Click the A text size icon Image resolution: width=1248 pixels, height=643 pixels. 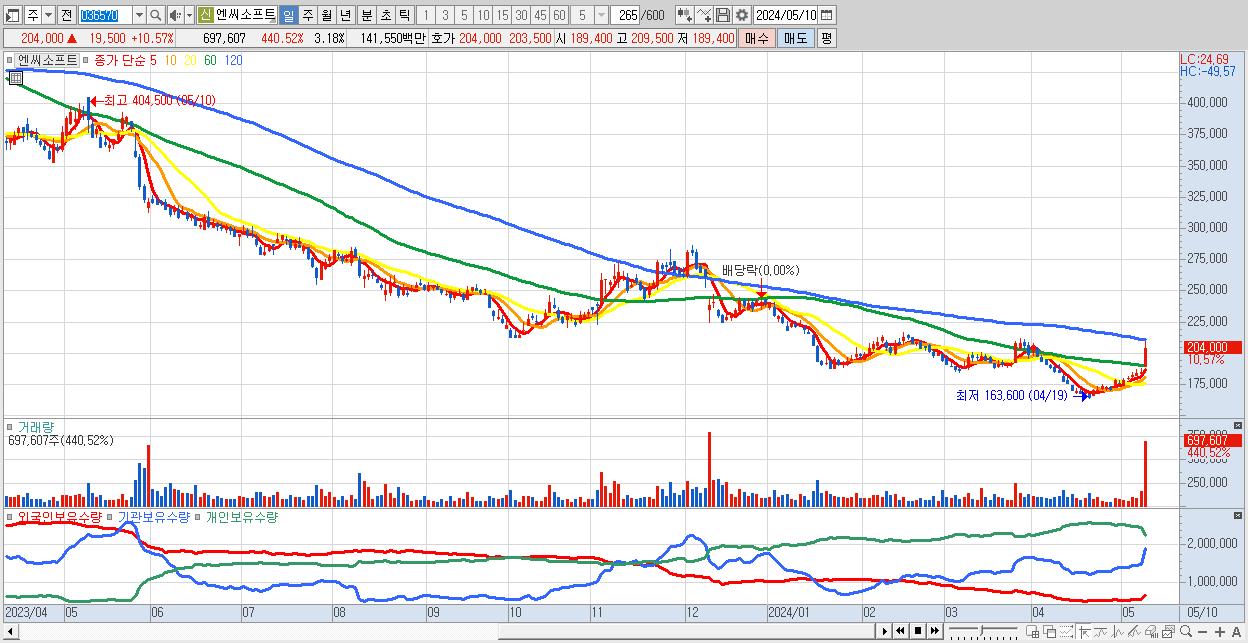(x=1237, y=632)
